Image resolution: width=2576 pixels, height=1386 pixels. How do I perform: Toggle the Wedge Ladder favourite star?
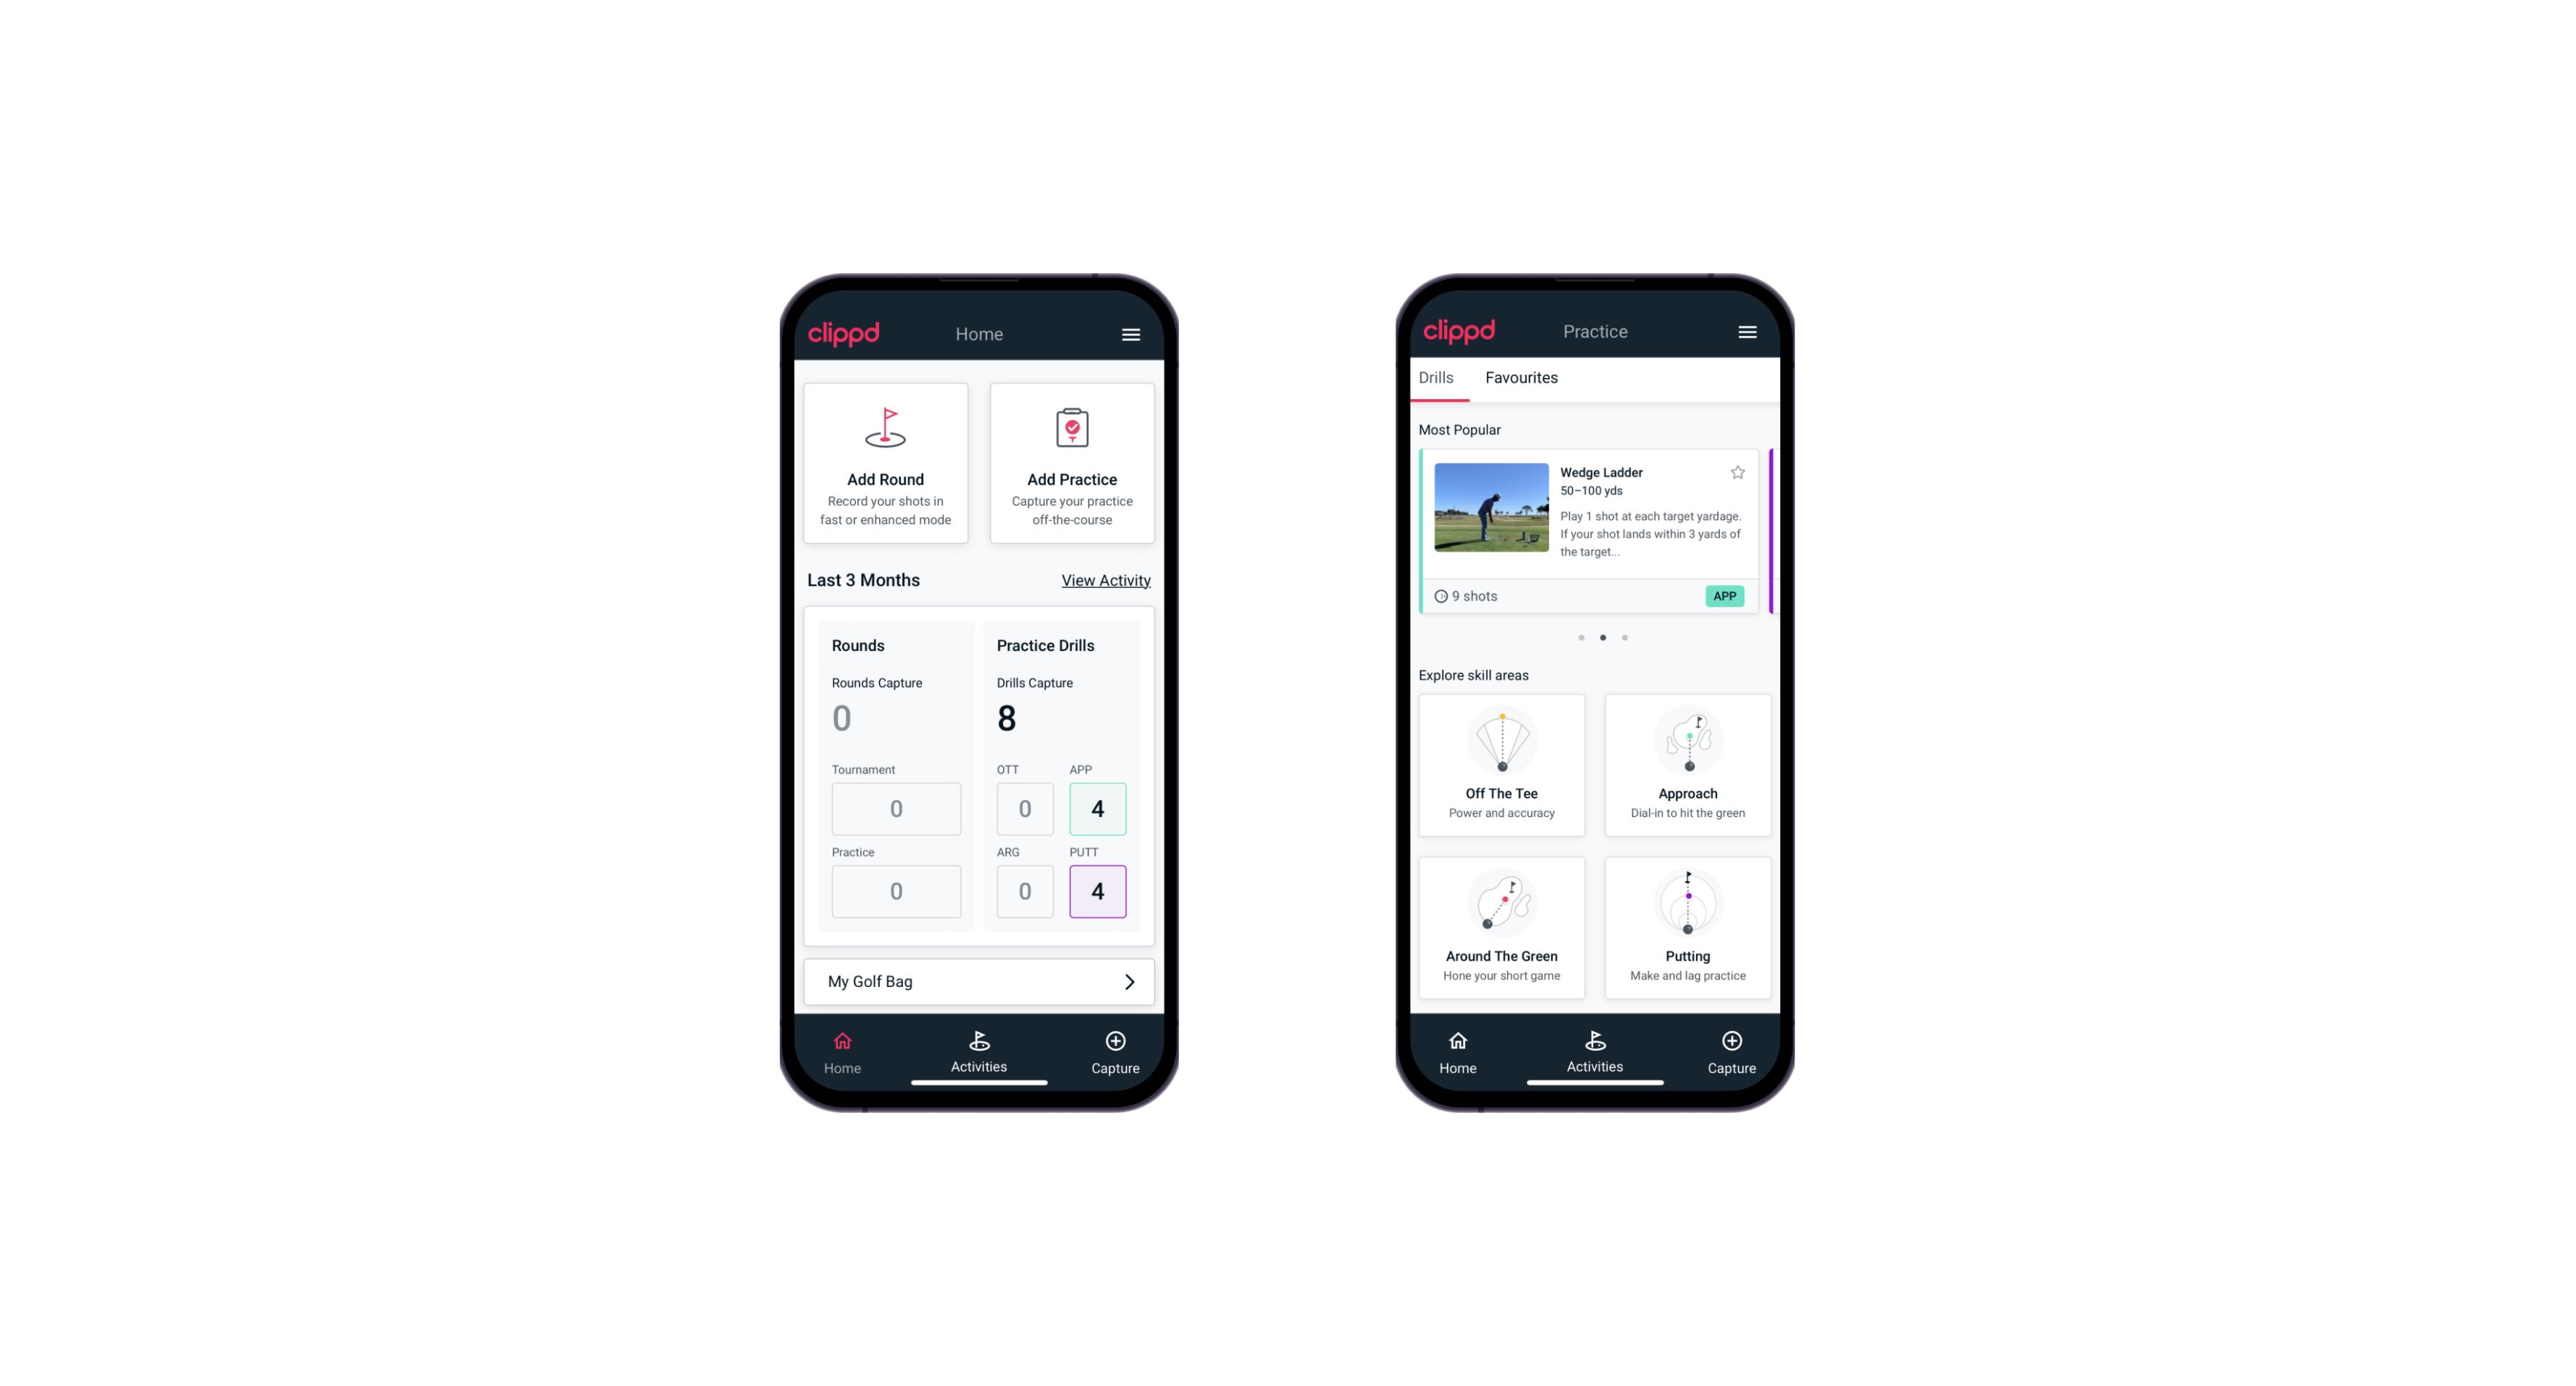pyautogui.click(x=1738, y=473)
